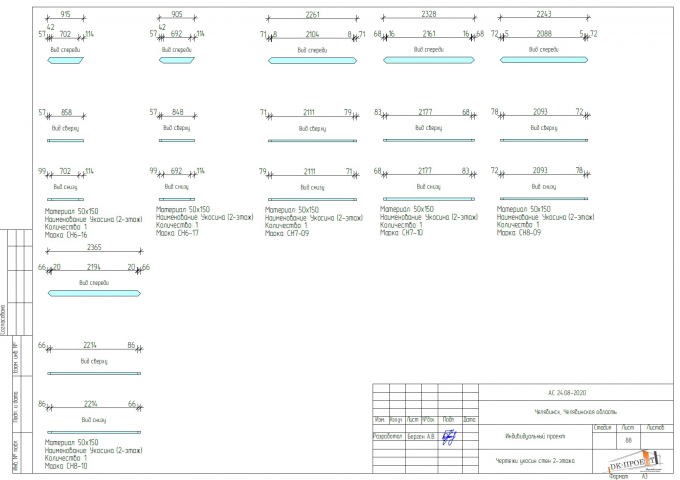
Task: Select the 848 top-view dimension
Action: tap(178, 112)
